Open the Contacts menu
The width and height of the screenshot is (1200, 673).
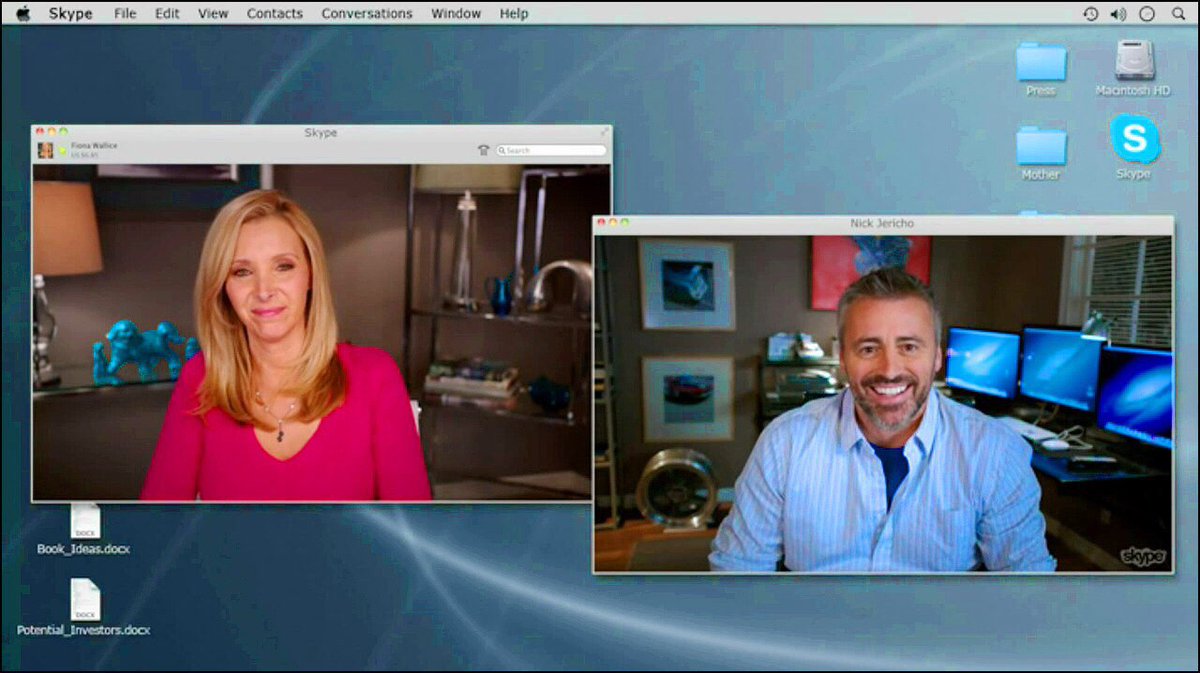275,14
